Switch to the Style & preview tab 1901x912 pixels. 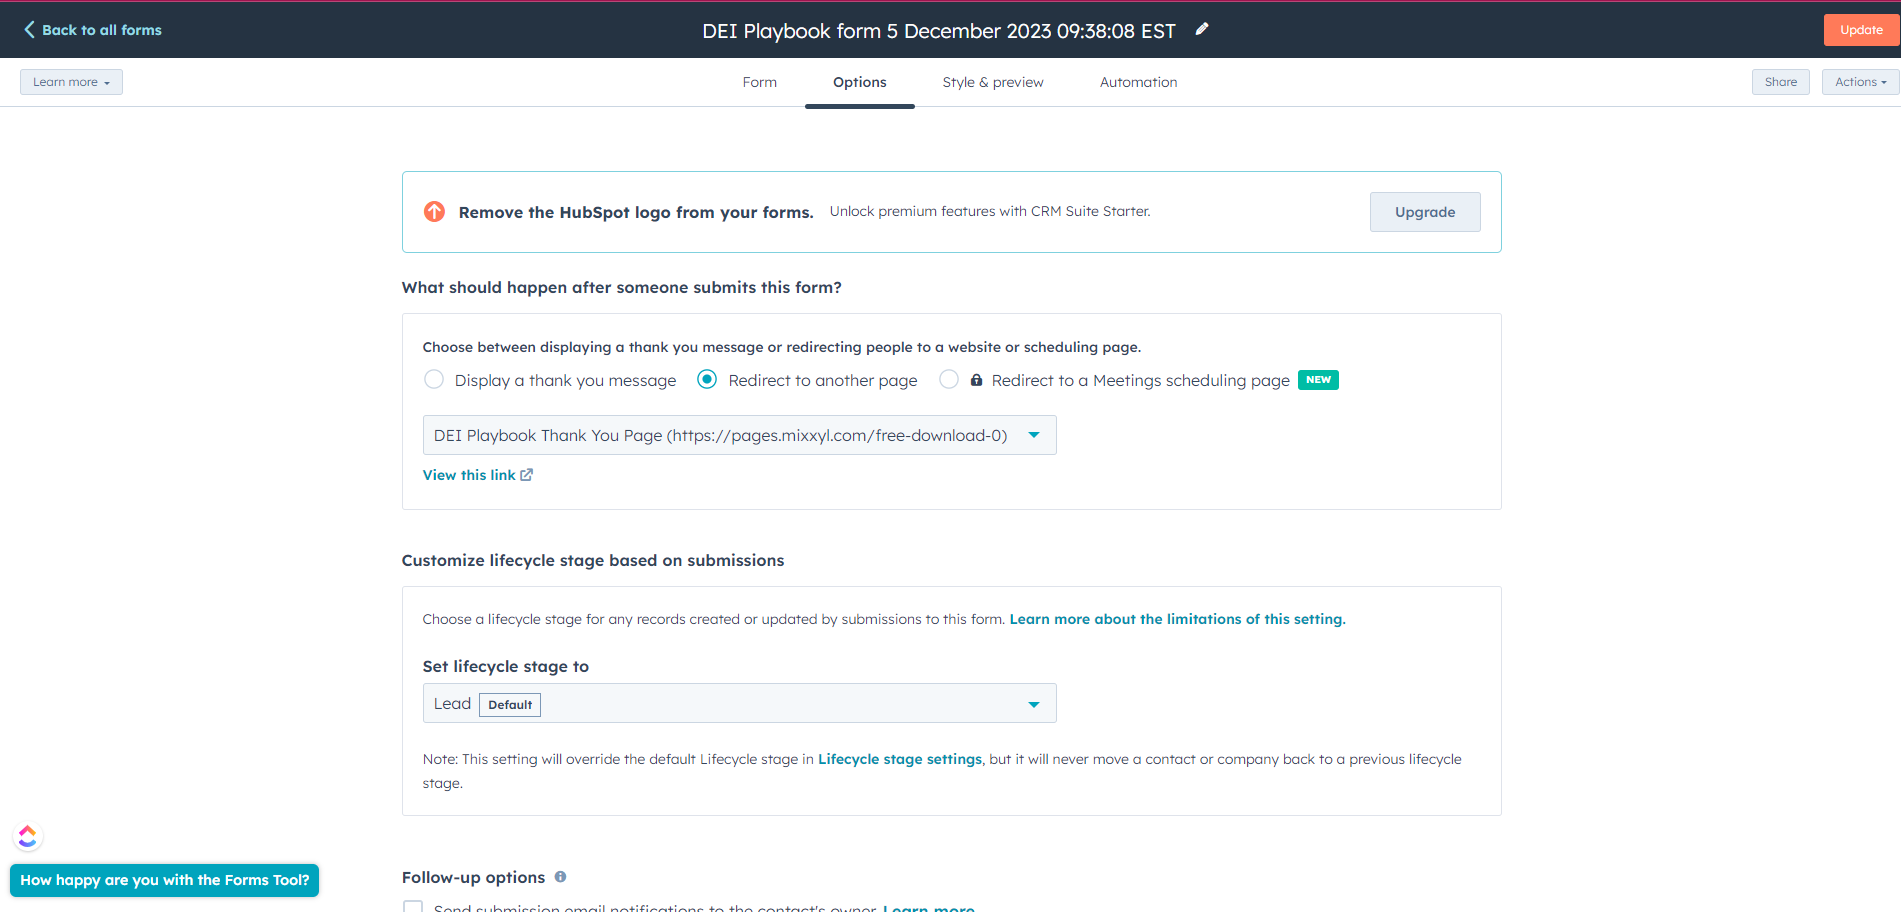992,82
